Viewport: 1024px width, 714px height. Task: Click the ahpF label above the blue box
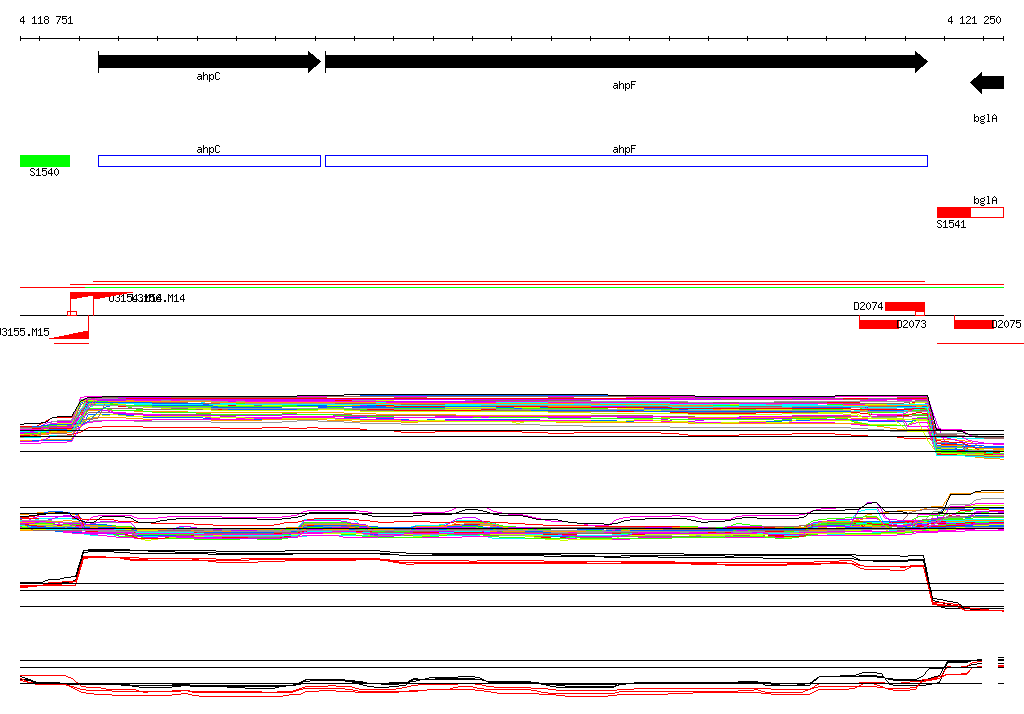624,150
